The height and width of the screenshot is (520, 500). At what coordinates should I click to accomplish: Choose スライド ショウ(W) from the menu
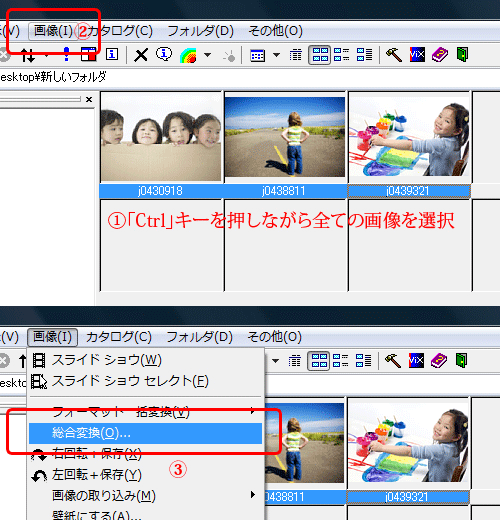(x=145, y=360)
